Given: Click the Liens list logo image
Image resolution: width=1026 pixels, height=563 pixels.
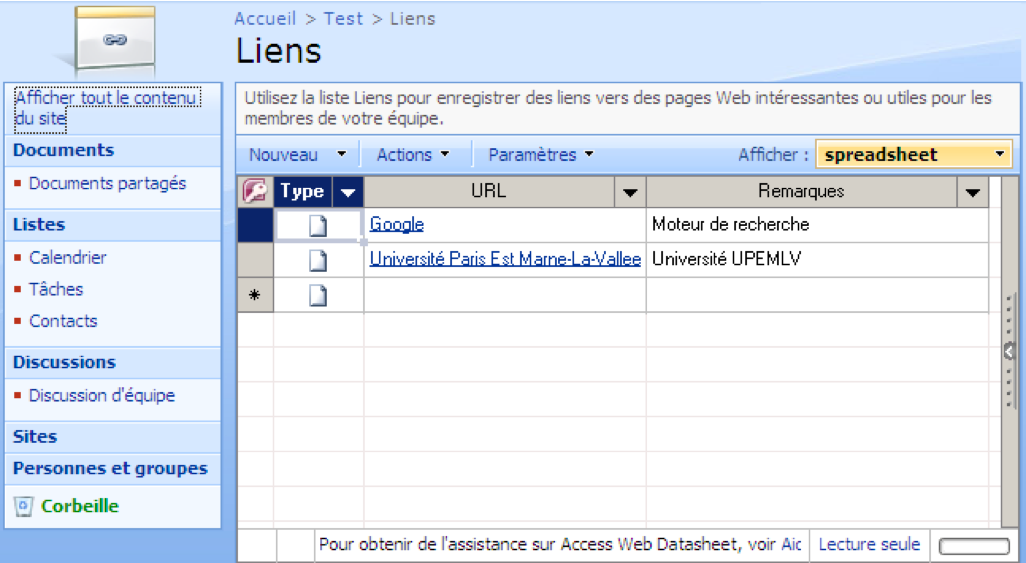Looking at the screenshot, I should (115, 40).
